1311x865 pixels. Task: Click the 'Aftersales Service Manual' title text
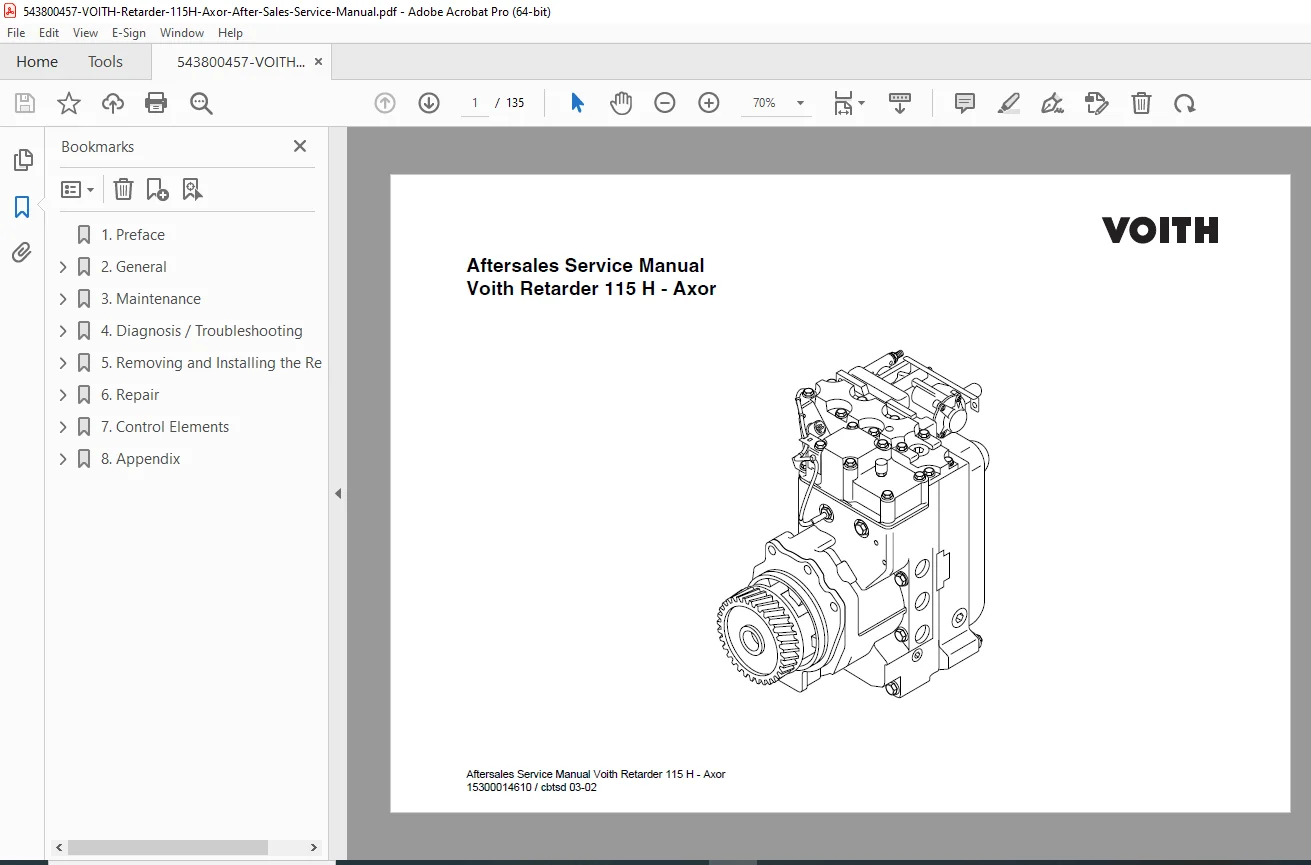585,266
